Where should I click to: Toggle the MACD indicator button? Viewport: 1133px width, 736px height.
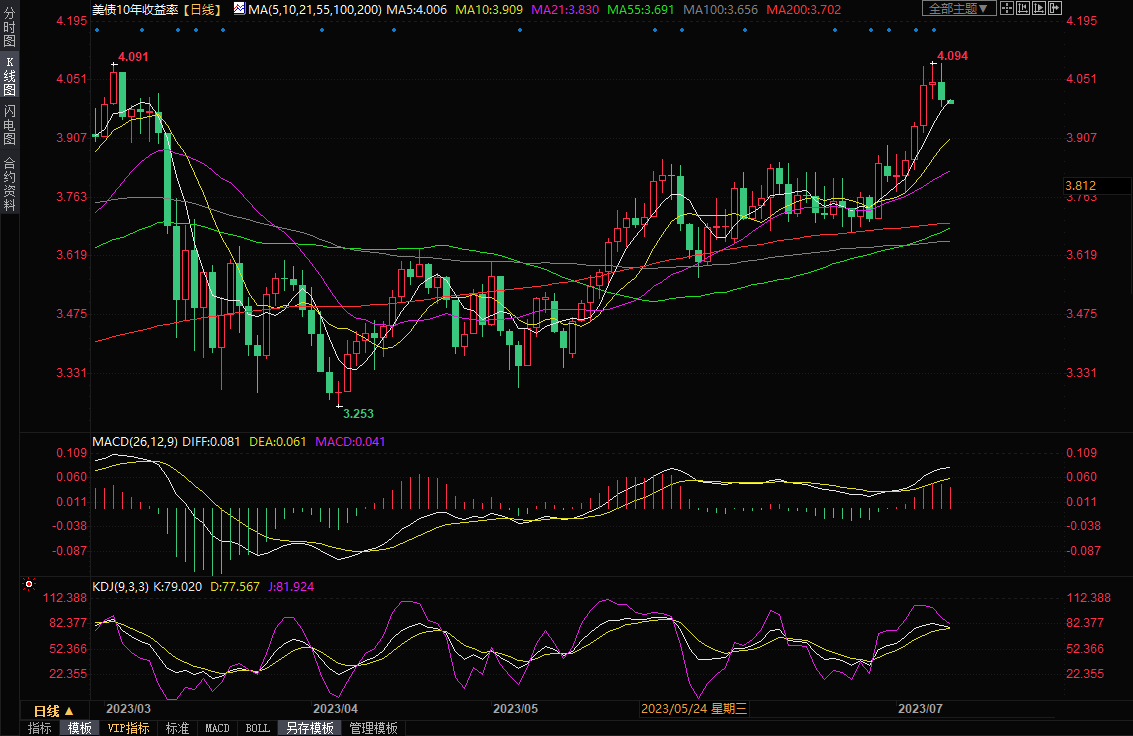(x=217, y=728)
